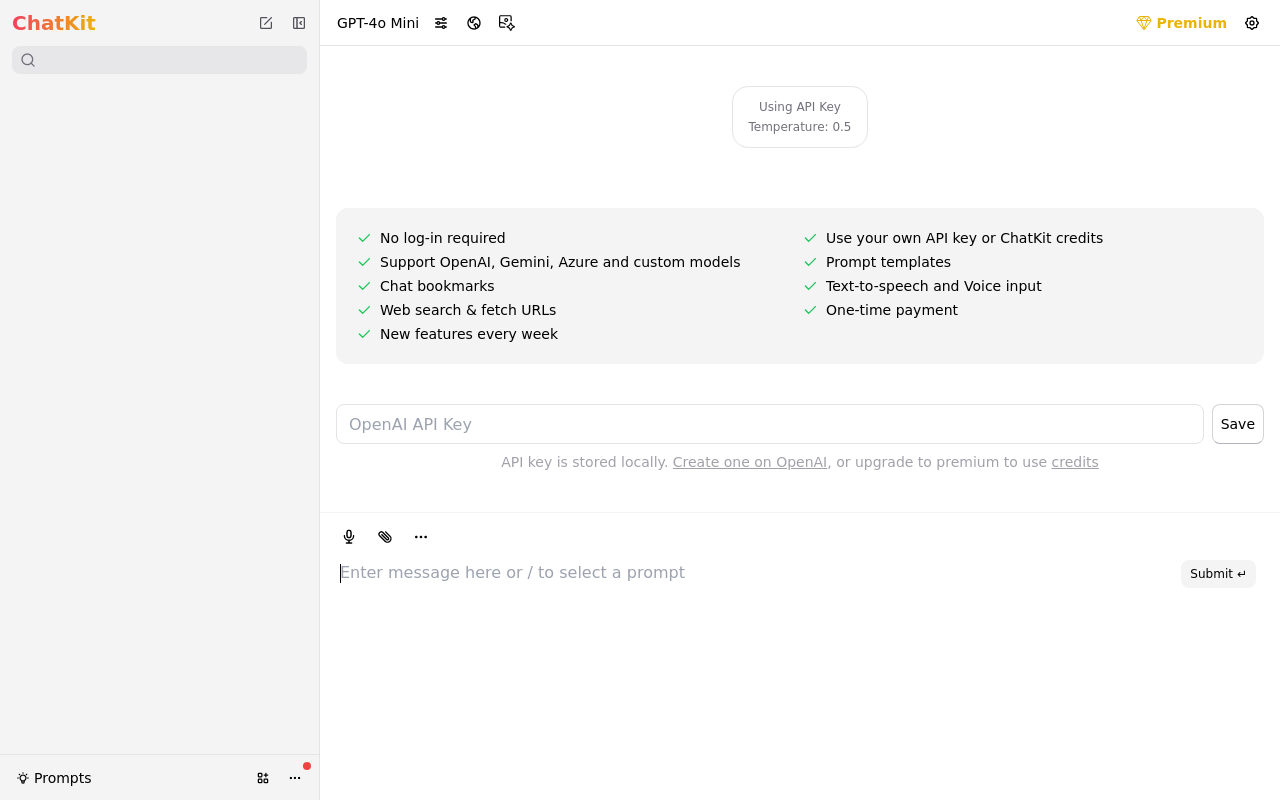1280x800 pixels.
Task: Attach a file with the paperclip icon
Action: 385,537
